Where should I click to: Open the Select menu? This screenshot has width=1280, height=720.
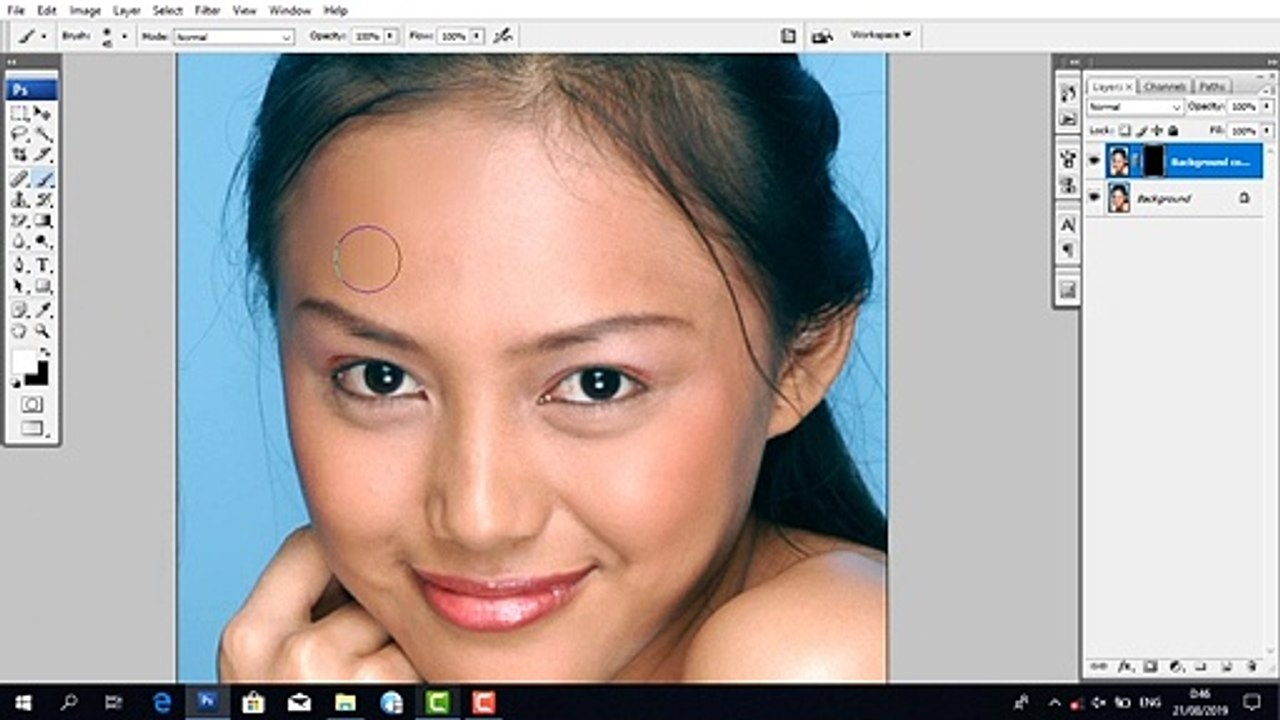[x=167, y=10]
